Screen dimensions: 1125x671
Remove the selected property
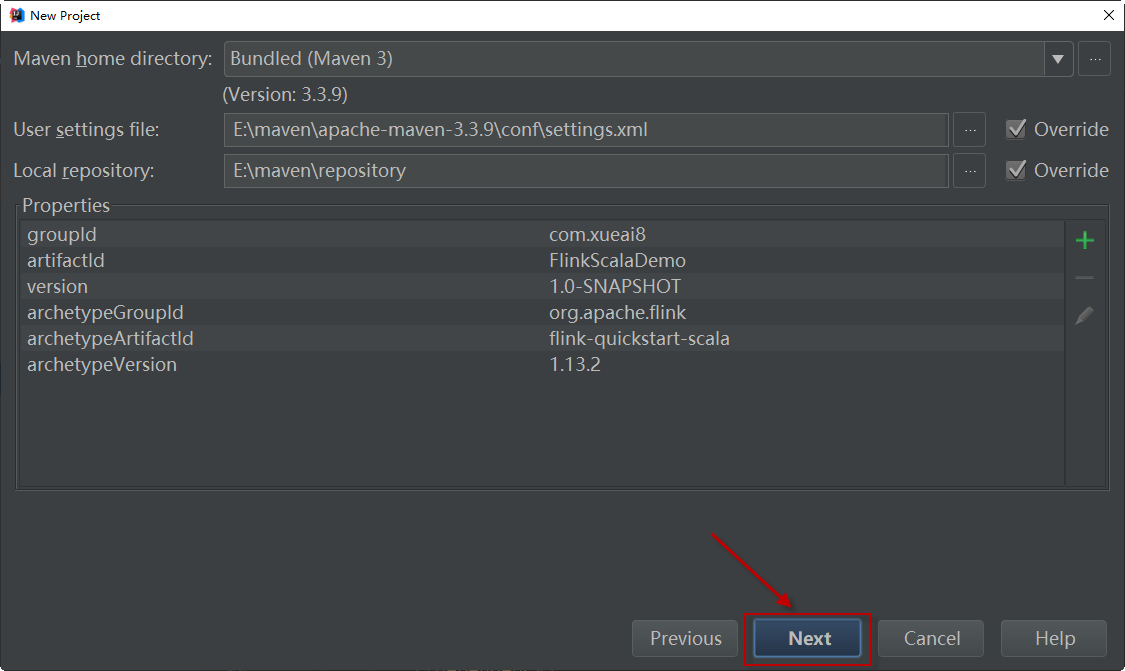(1084, 277)
